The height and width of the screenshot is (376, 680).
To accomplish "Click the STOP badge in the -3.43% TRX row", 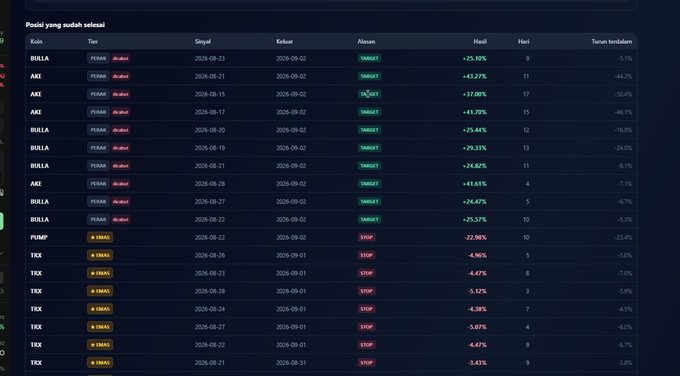I will [x=366, y=363].
